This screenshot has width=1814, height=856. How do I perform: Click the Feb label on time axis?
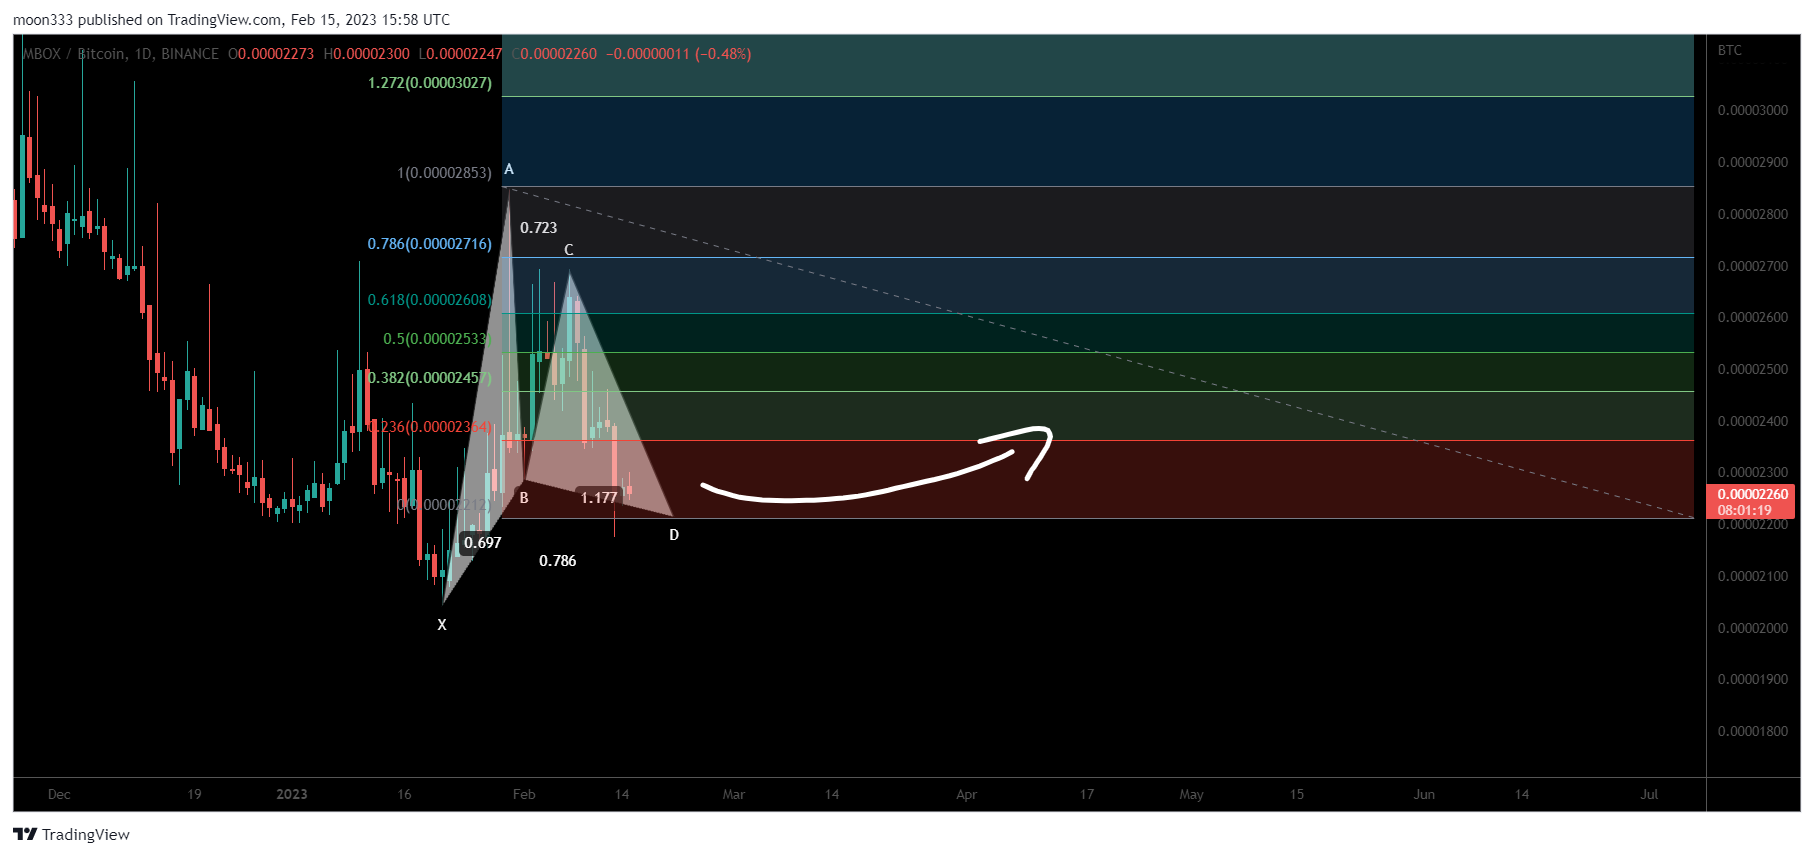(x=524, y=794)
